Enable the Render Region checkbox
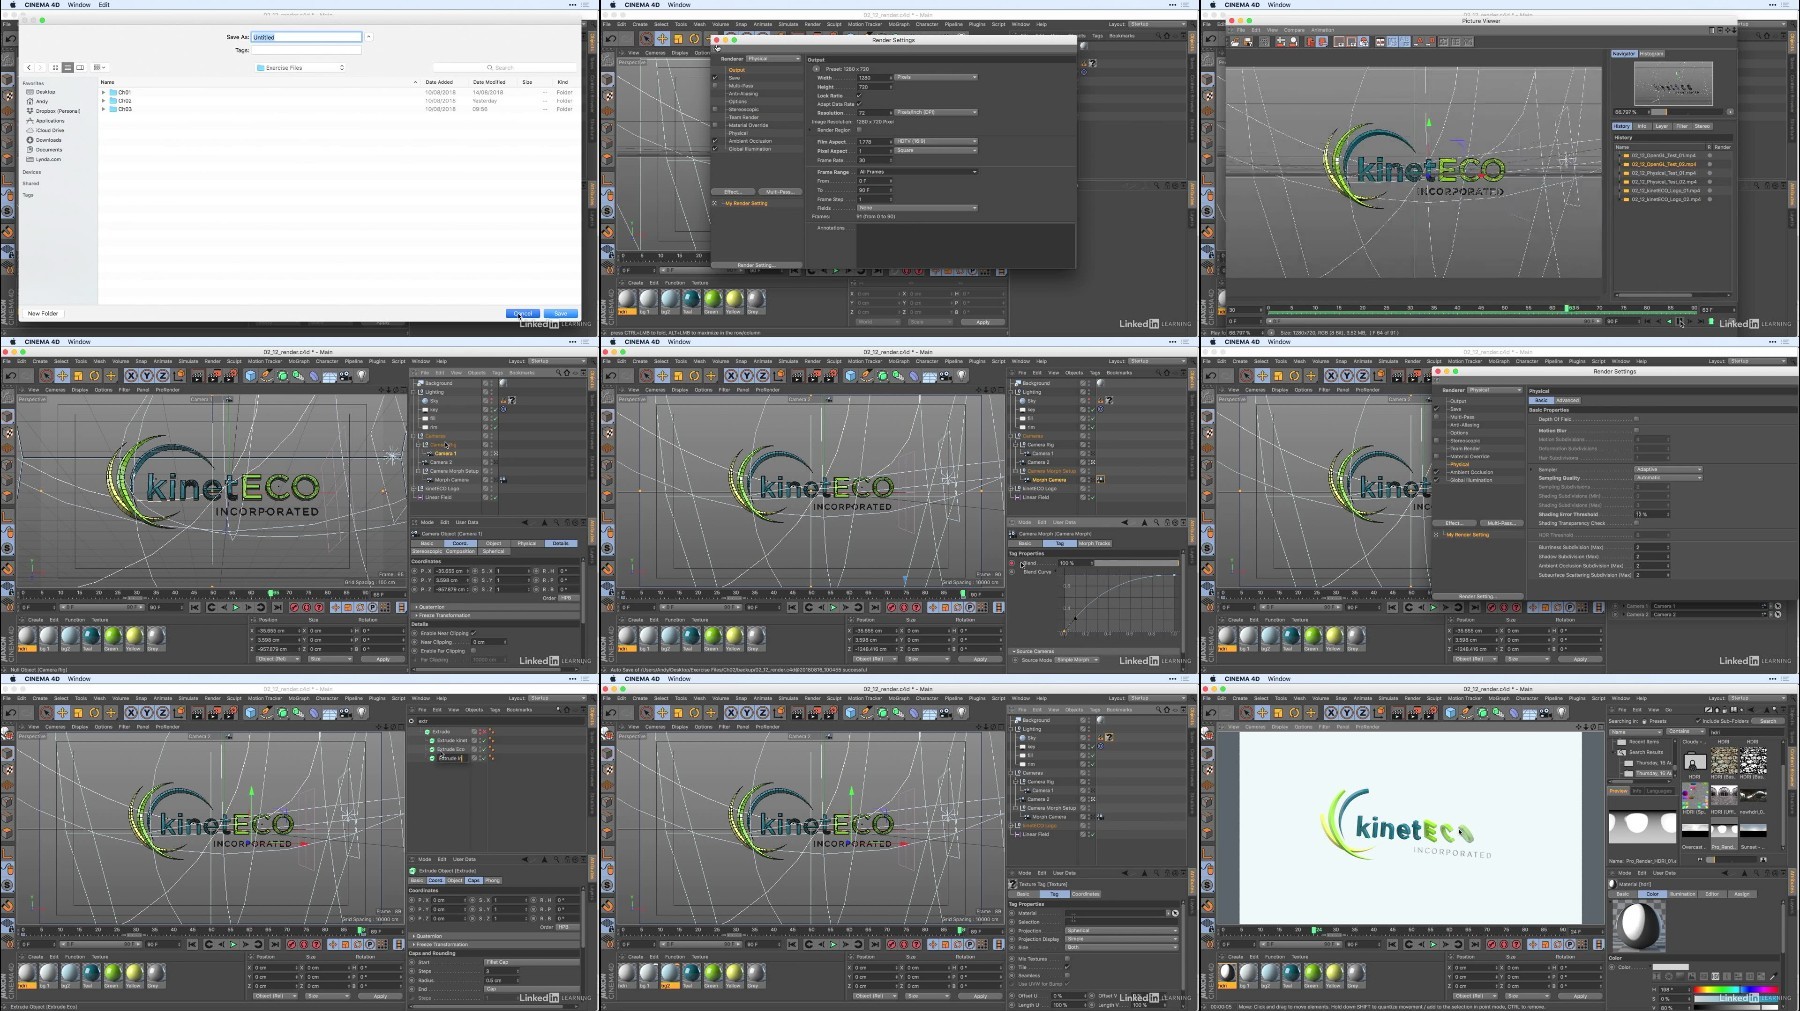Screen dimensions: 1800x1011 [859, 130]
